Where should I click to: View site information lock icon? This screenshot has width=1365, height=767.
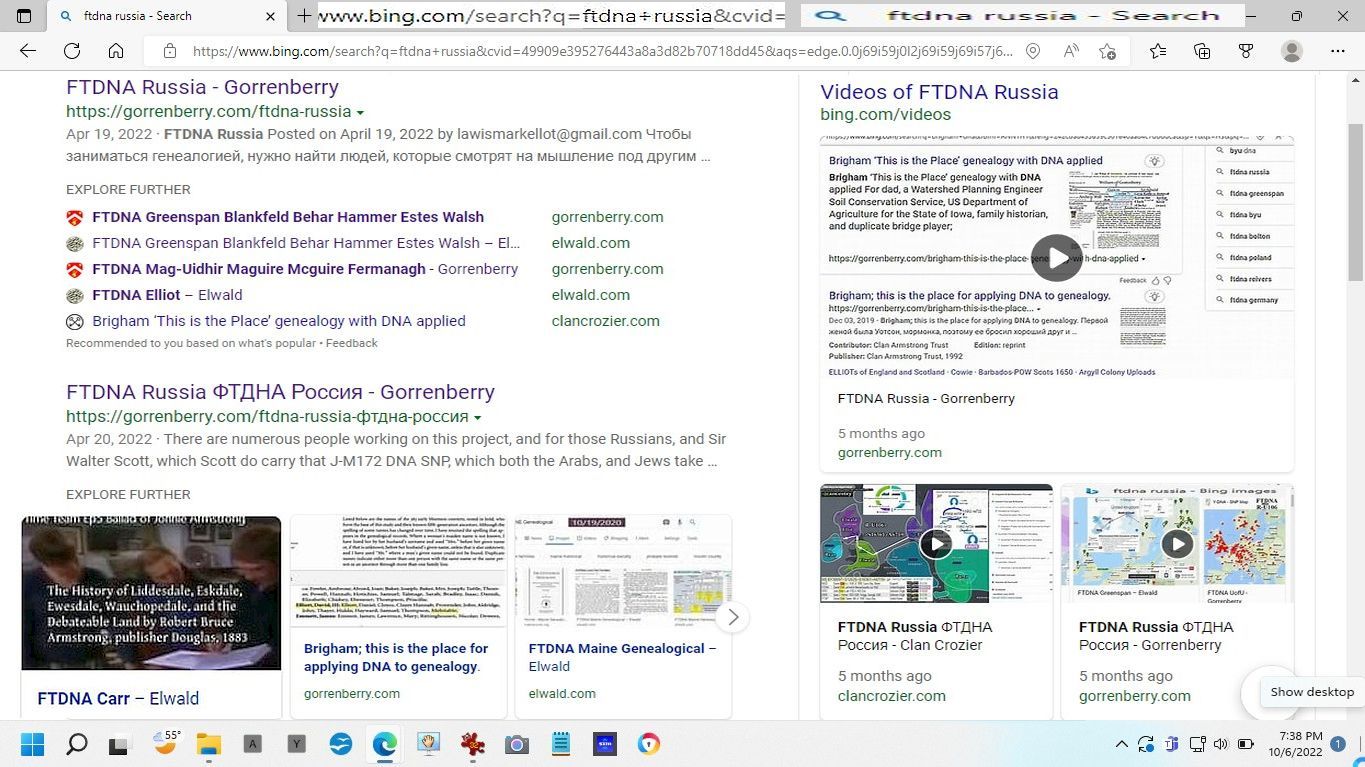(169, 51)
